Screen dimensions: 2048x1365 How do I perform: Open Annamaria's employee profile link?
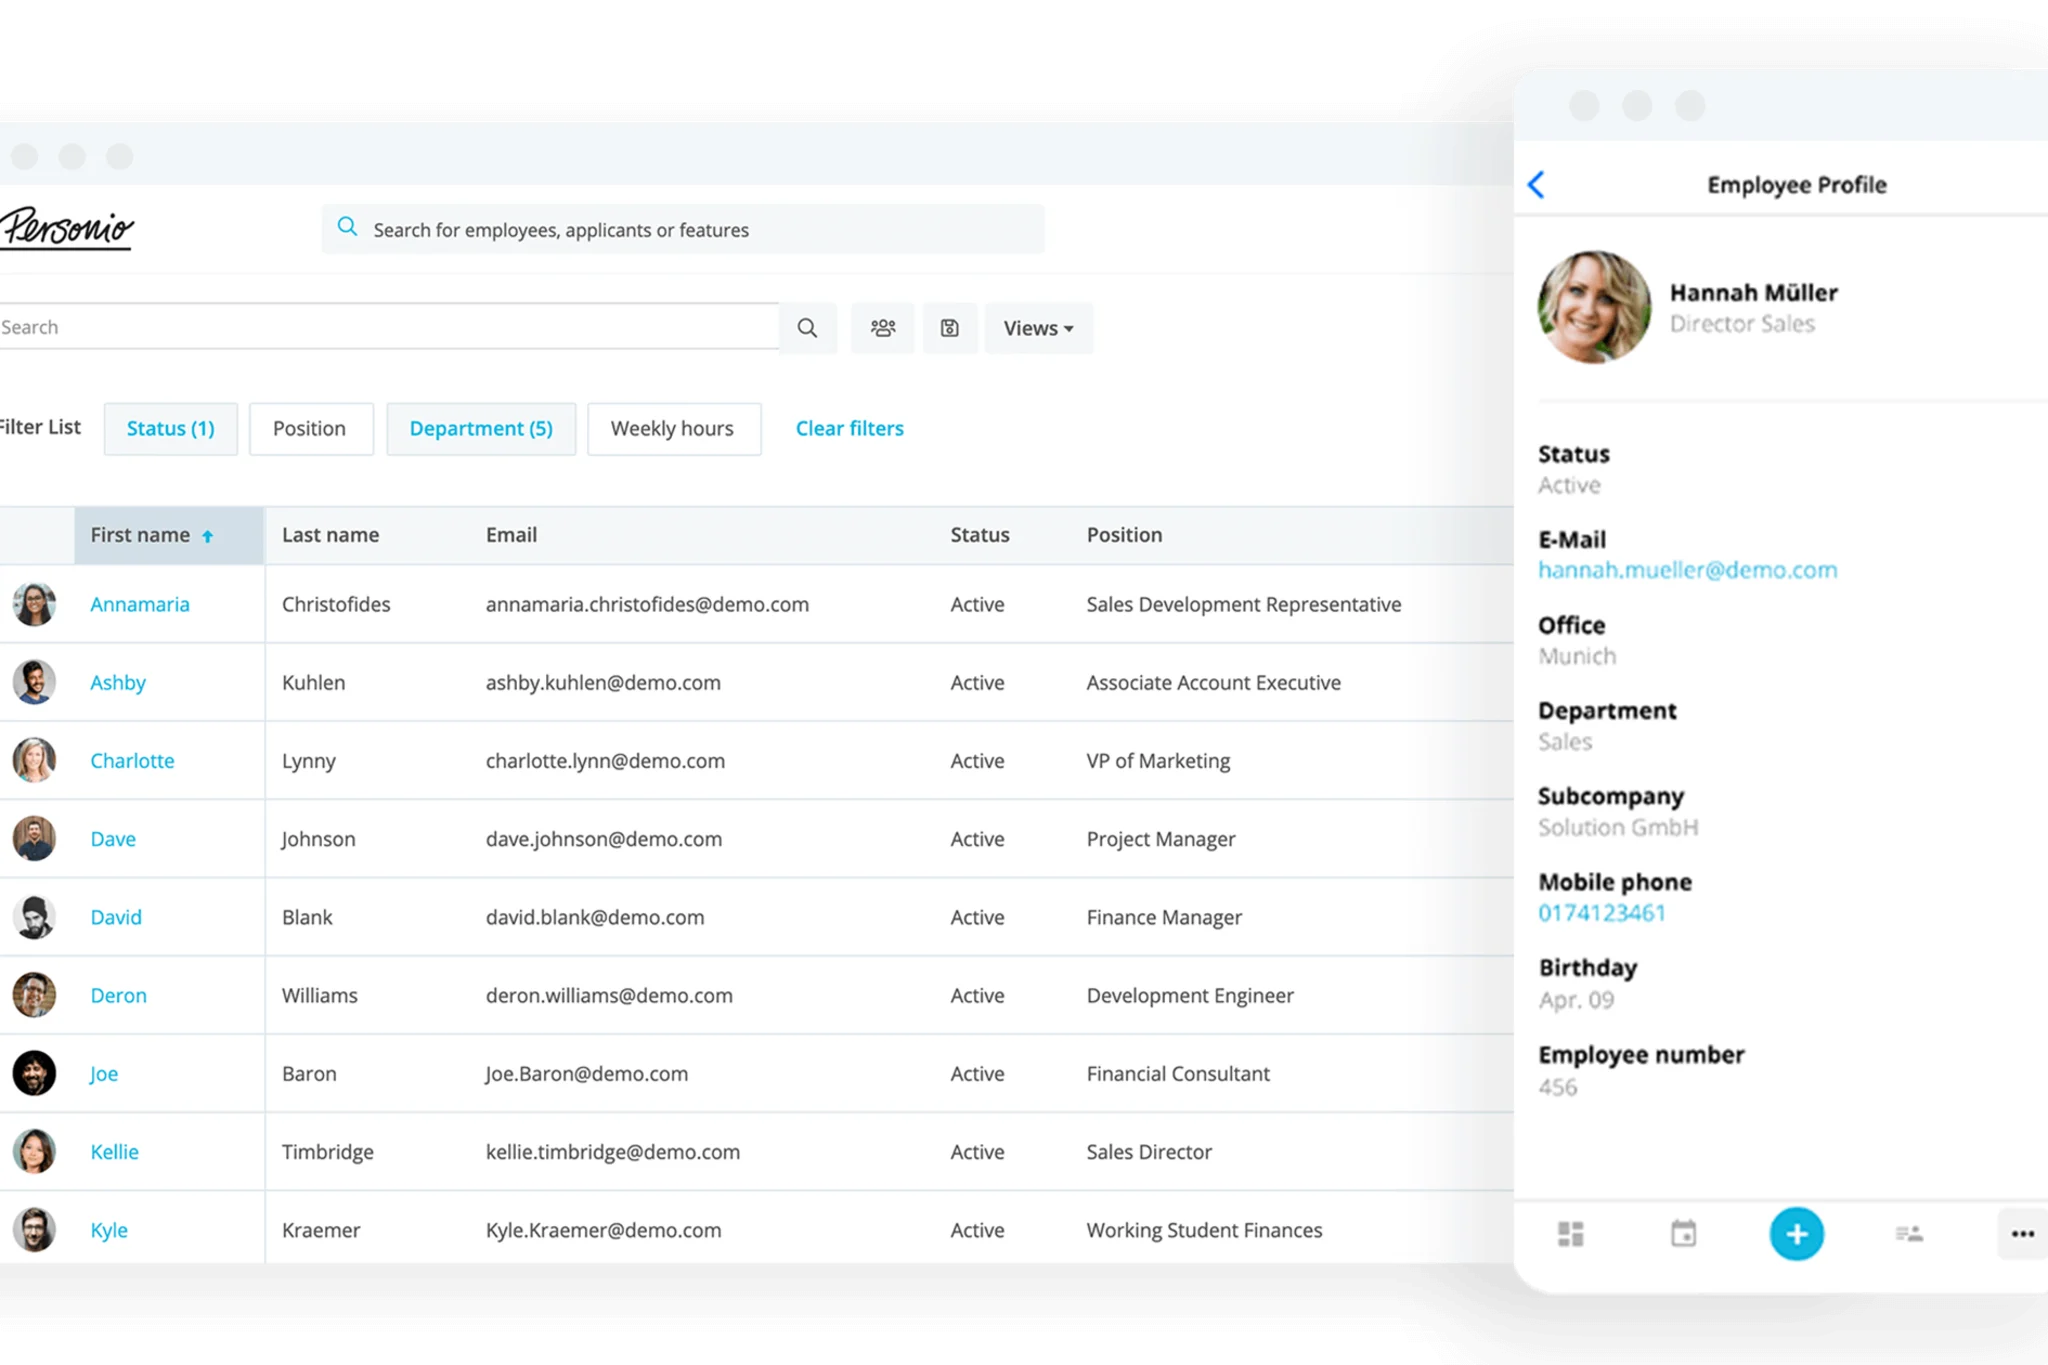pos(140,604)
